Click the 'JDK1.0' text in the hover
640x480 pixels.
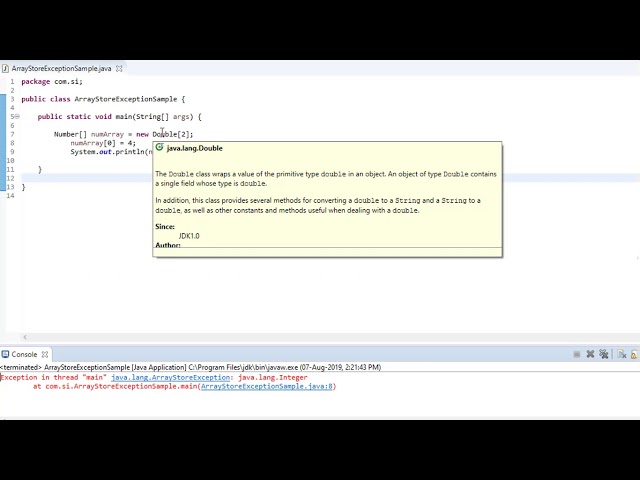click(x=189, y=236)
